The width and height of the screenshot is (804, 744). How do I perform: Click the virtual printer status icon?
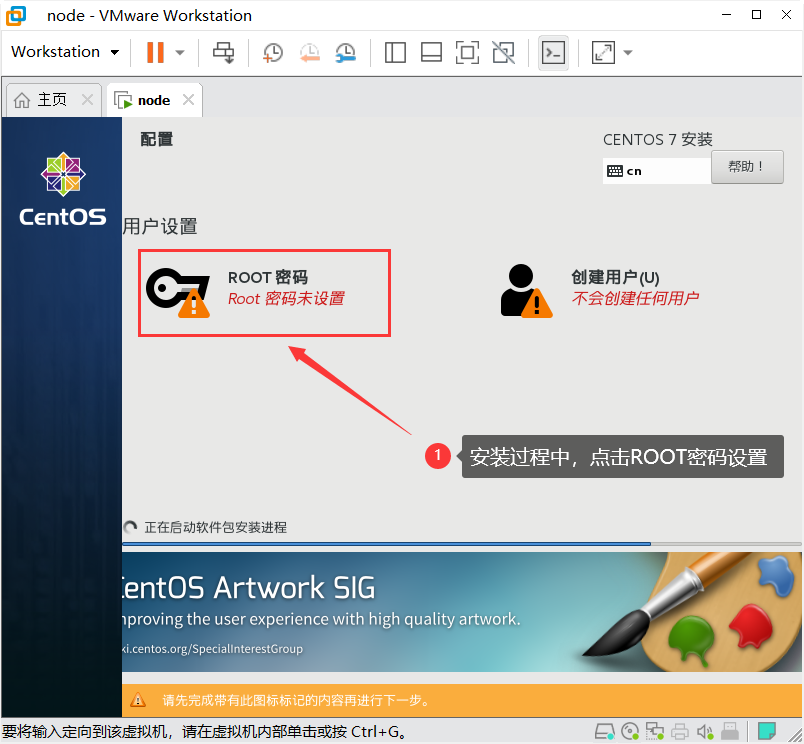tap(680, 731)
